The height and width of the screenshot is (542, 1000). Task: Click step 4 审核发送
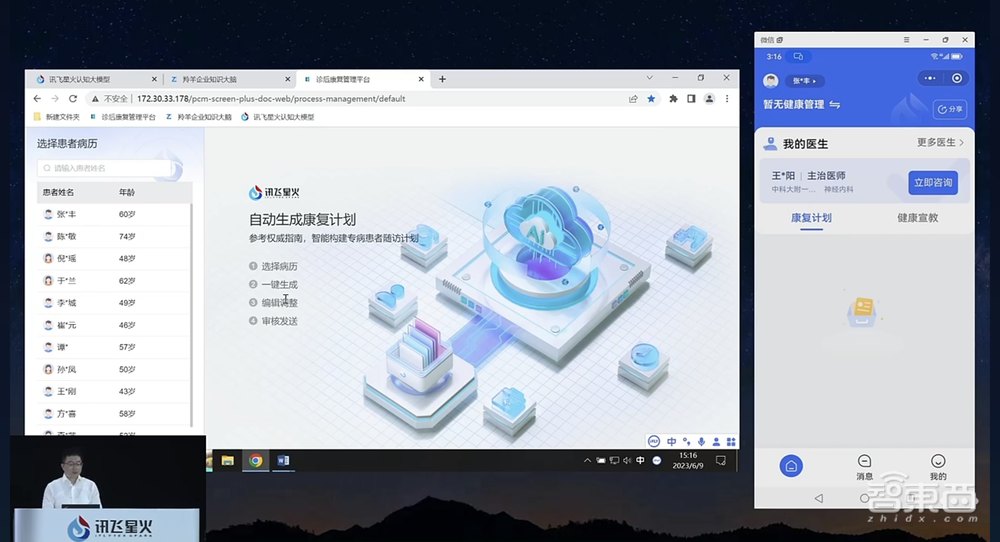point(273,321)
